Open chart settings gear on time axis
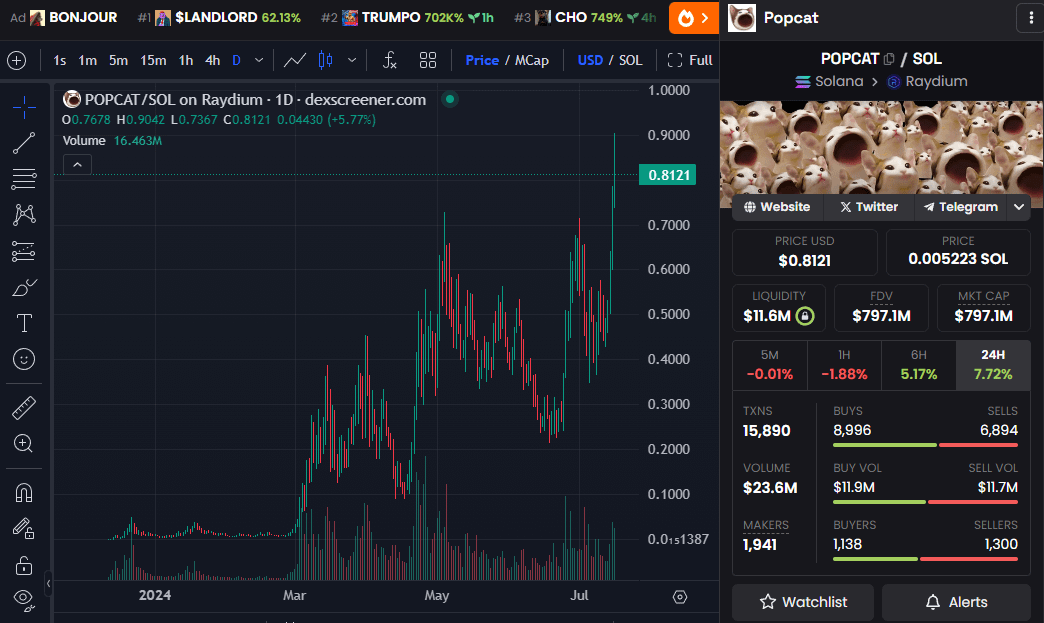This screenshot has width=1044, height=623. (680, 597)
